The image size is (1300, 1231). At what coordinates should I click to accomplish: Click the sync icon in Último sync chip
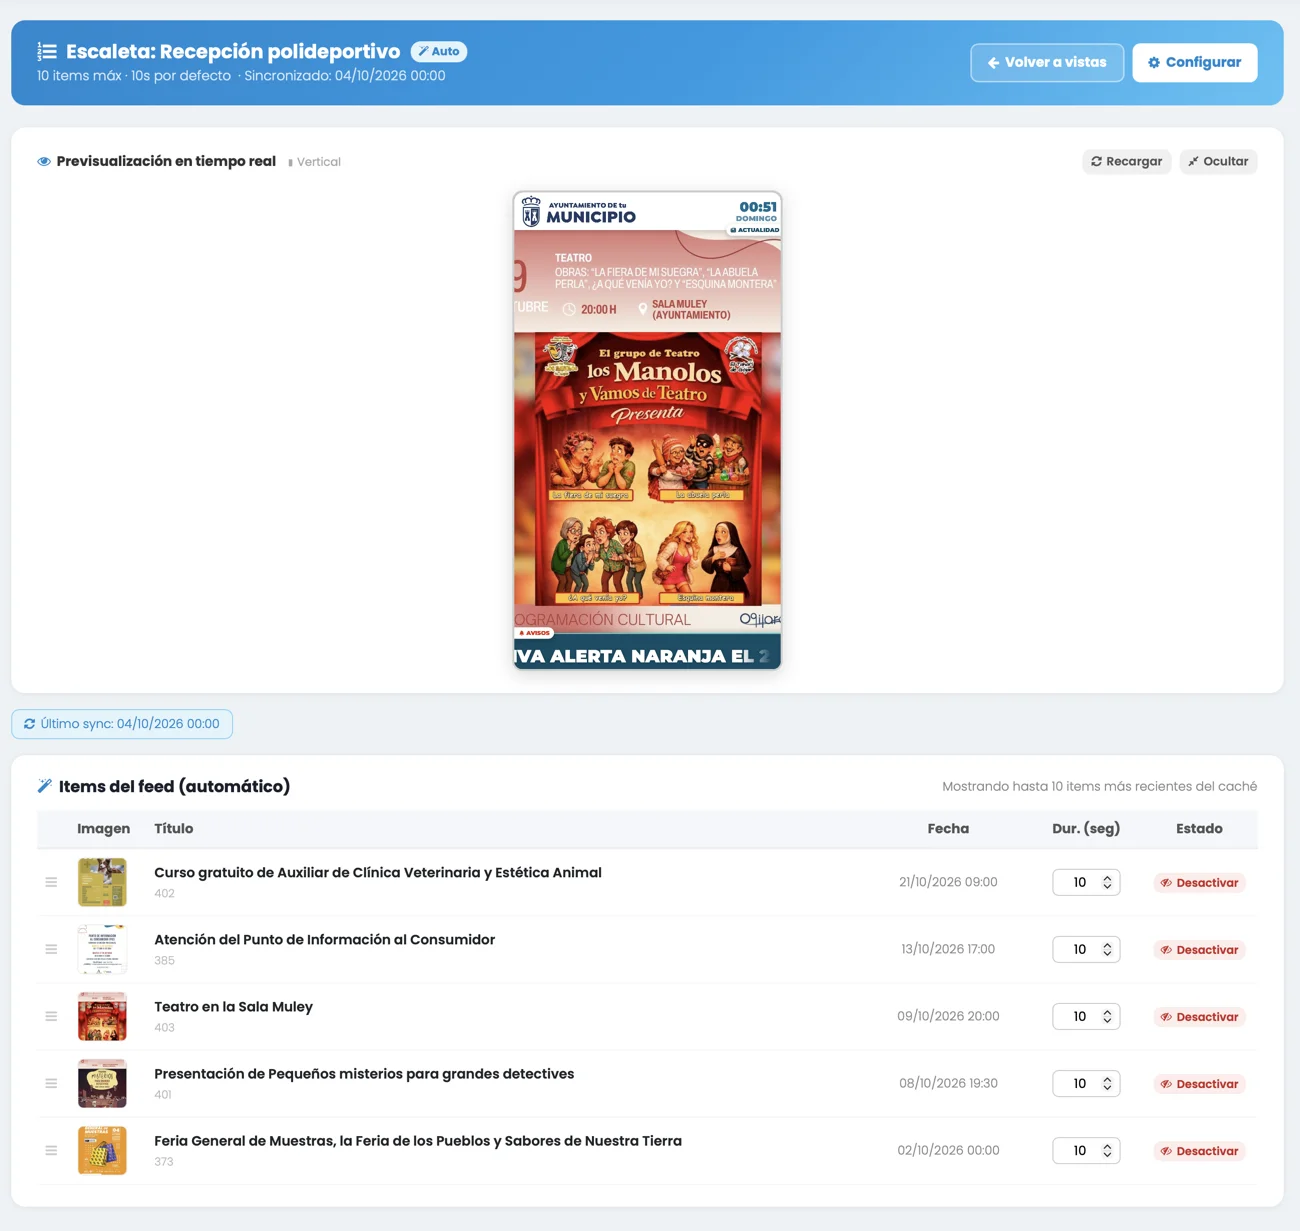coord(30,724)
